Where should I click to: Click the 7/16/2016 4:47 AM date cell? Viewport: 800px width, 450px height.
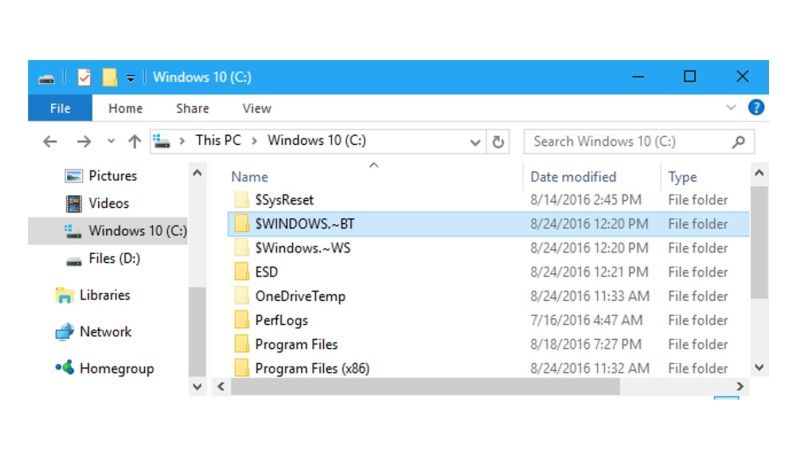tap(586, 320)
